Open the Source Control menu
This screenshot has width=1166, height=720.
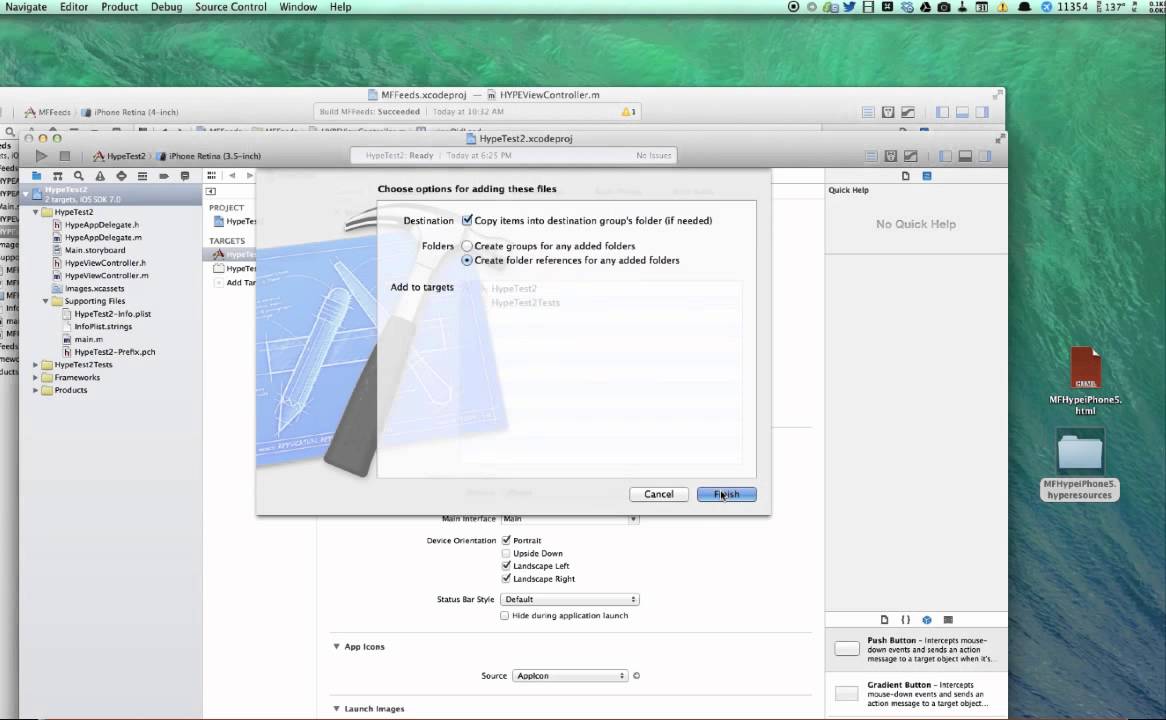[231, 7]
